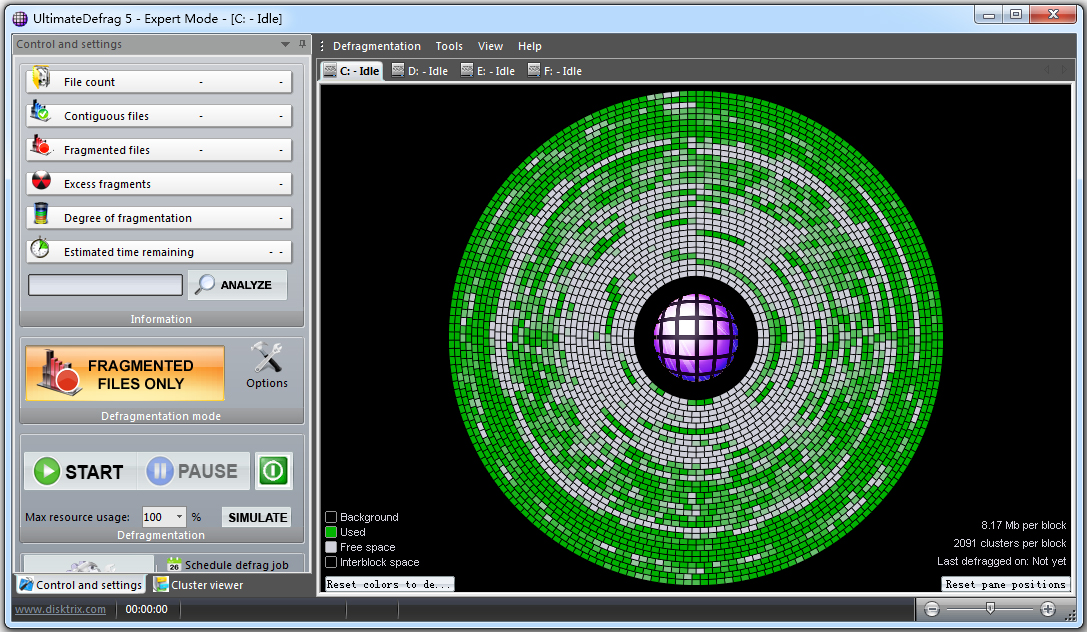Zoom out with the minus icon
This screenshot has height=632, width=1087.
932,609
